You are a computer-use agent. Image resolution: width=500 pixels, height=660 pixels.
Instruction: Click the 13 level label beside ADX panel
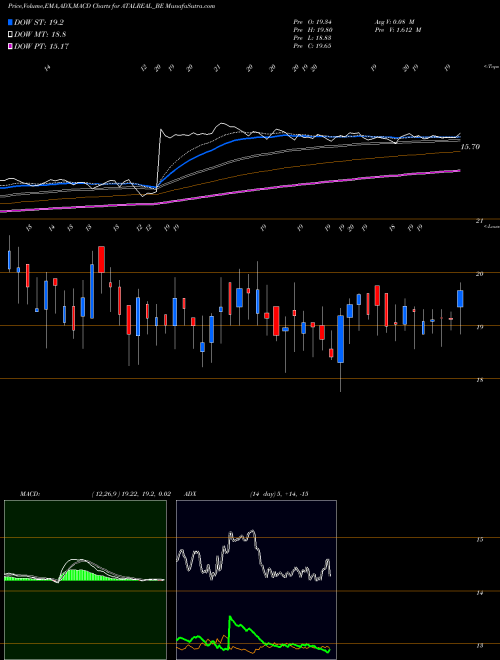click(x=480, y=646)
